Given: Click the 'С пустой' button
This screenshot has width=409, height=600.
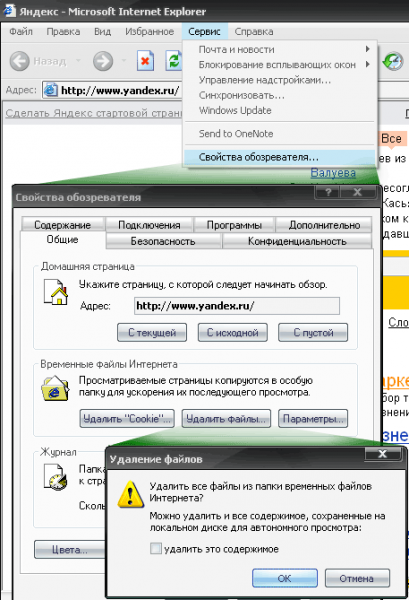Looking at the screenshot, I should pyautogui.click(x=313, y=332).
